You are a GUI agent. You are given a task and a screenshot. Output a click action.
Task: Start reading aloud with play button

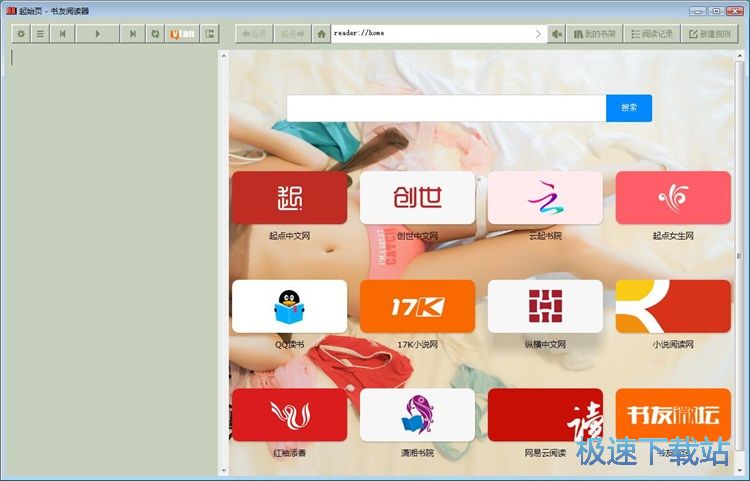98,34
